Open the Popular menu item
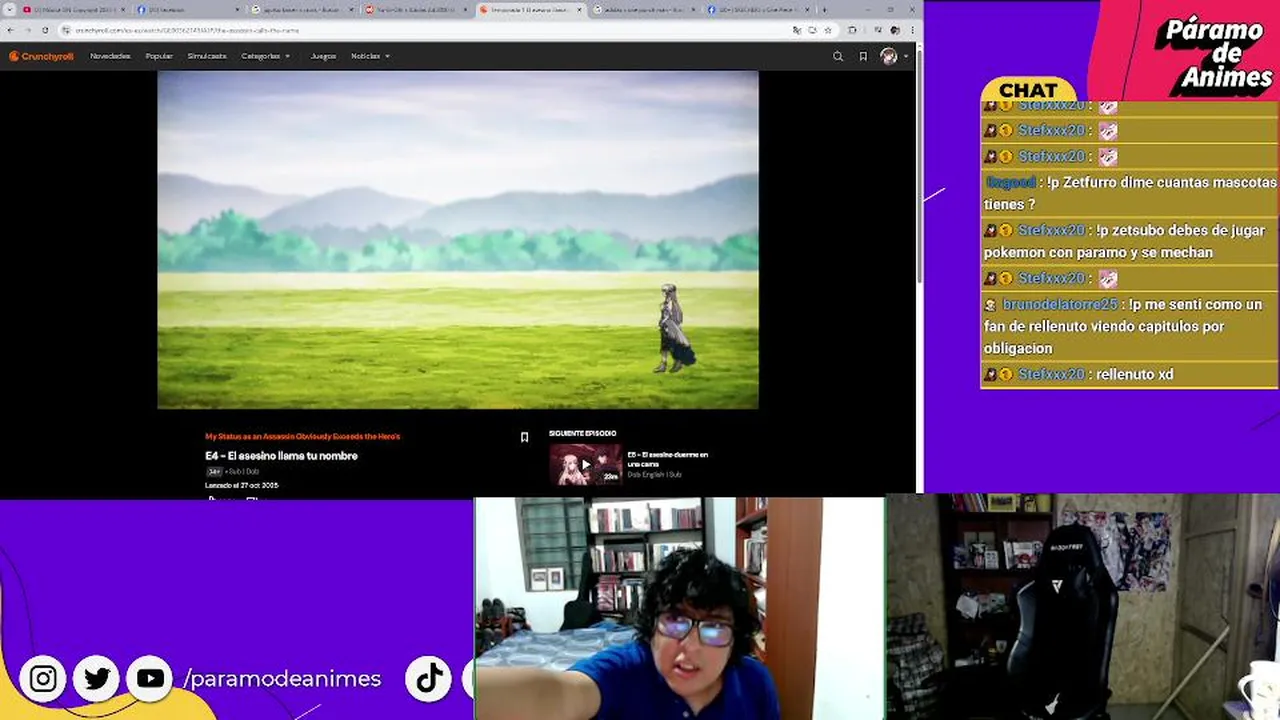1280x720 pixels. click(x=159, y=56)
